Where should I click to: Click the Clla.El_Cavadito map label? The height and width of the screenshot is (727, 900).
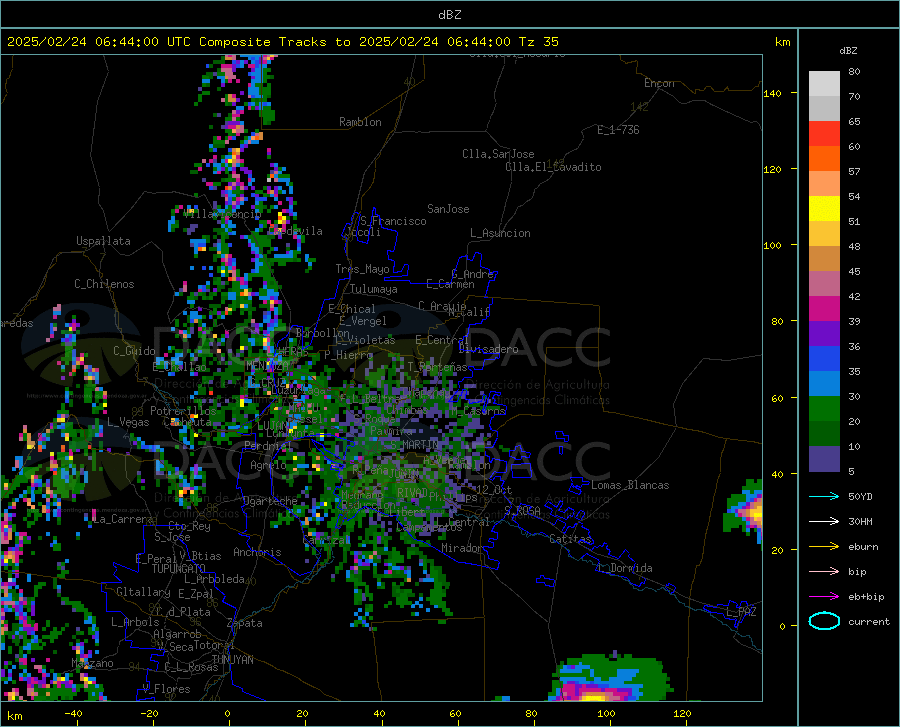pyautogui.click(x=553, y=167)
